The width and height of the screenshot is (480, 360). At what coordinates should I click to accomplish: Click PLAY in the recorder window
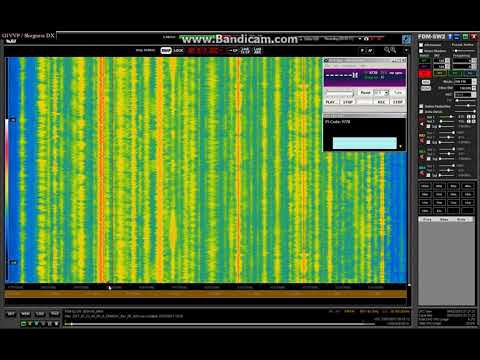click(x=331, y=102)
